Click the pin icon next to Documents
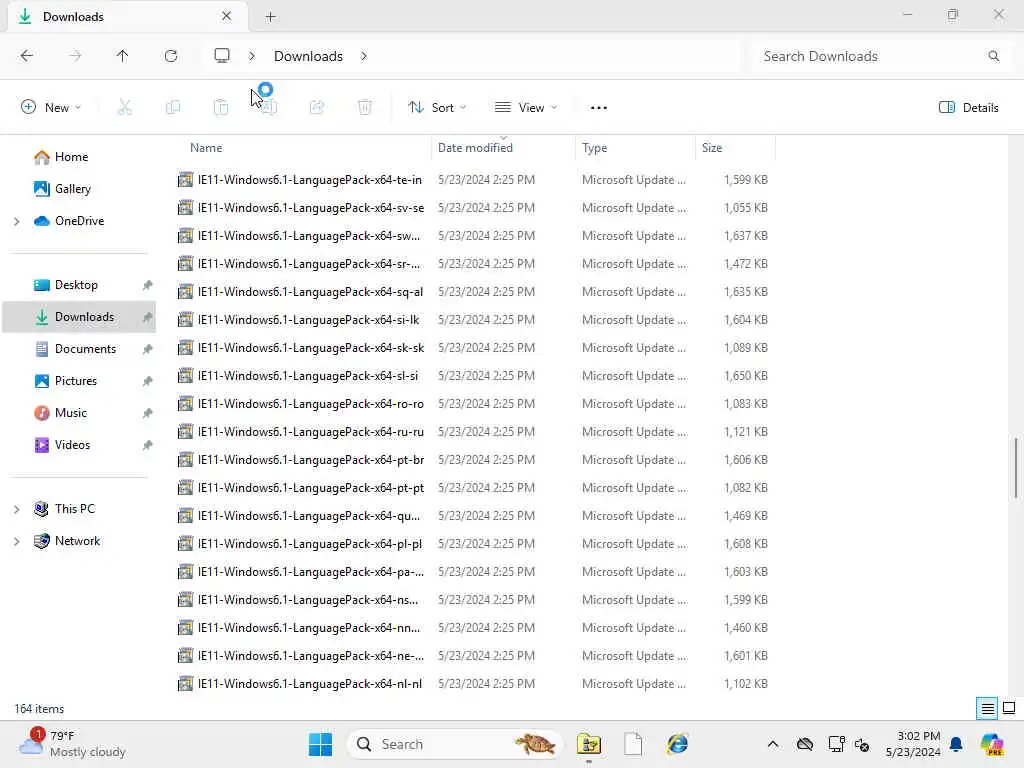1024x768 pixels. (148, 349)
